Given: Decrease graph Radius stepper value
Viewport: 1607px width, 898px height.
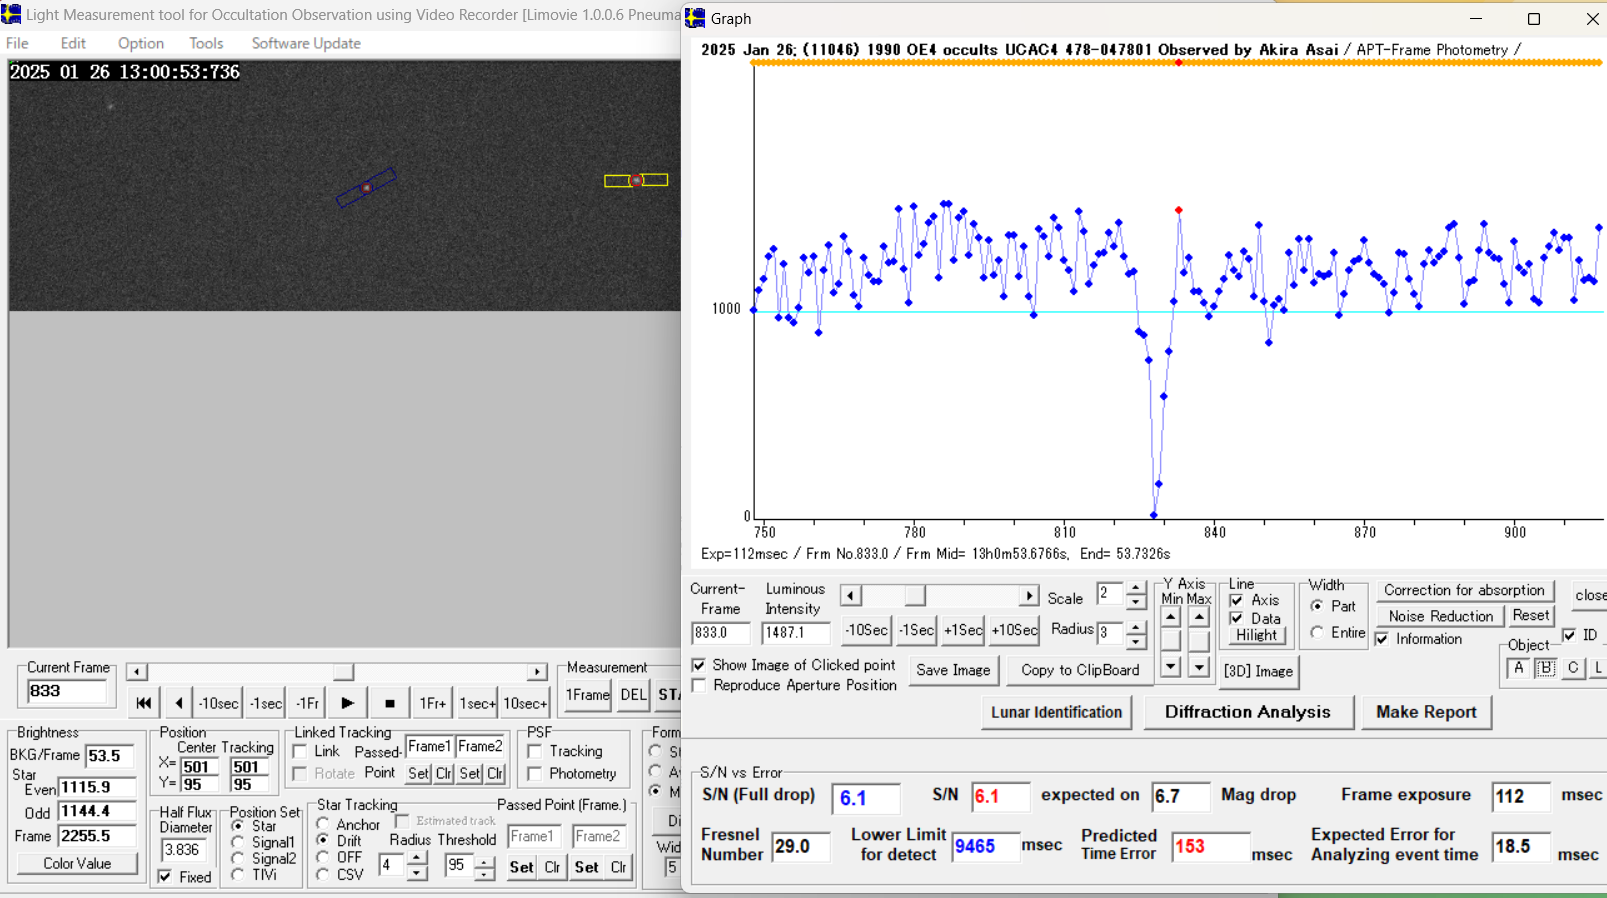Looking at the screenshot, I should pos(1135,640).
